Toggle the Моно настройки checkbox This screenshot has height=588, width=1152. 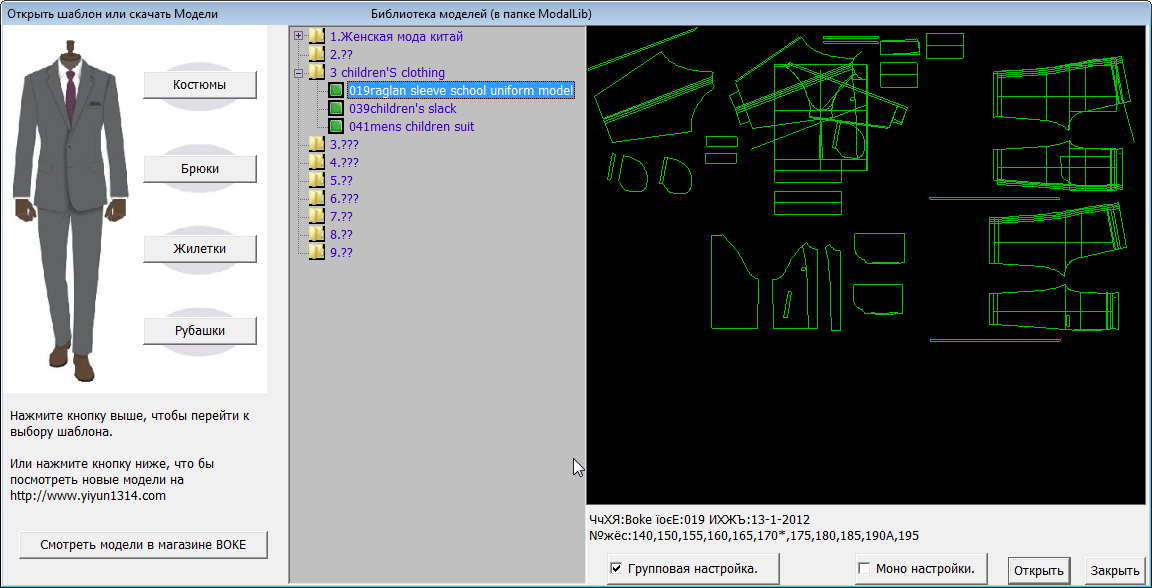(x=864, y=568)
